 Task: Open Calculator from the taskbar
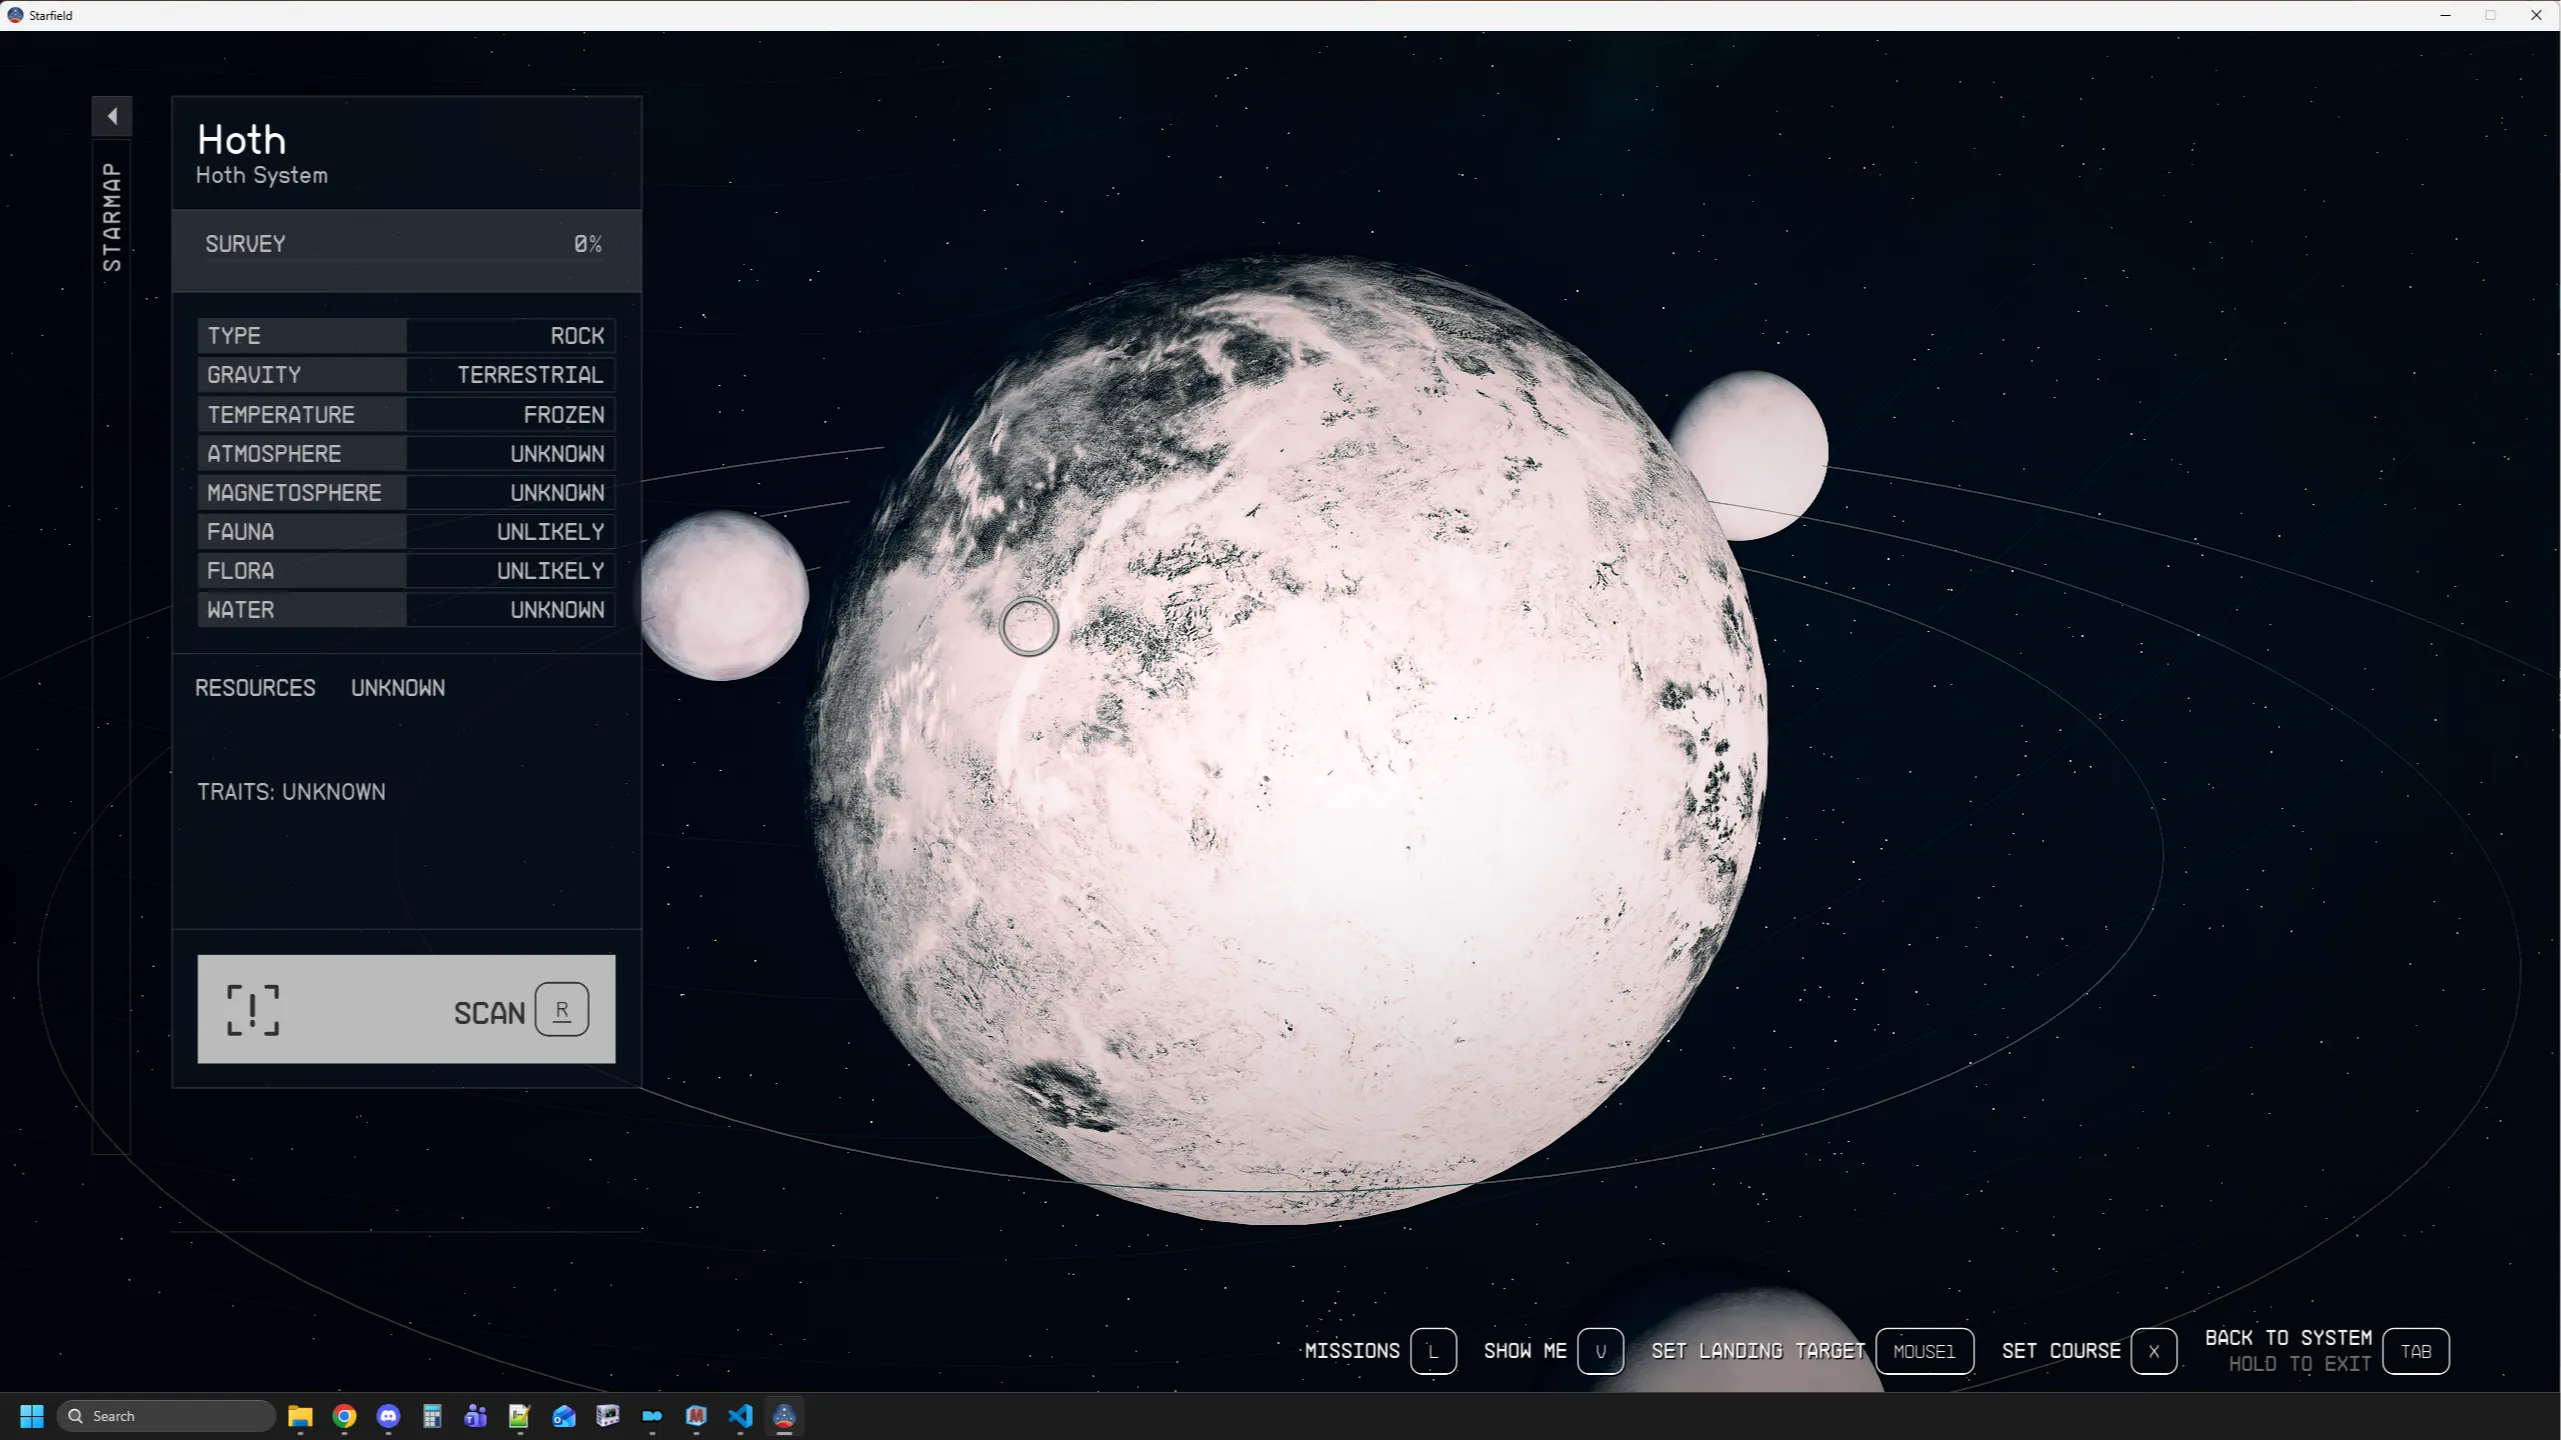coord(432,1416)
